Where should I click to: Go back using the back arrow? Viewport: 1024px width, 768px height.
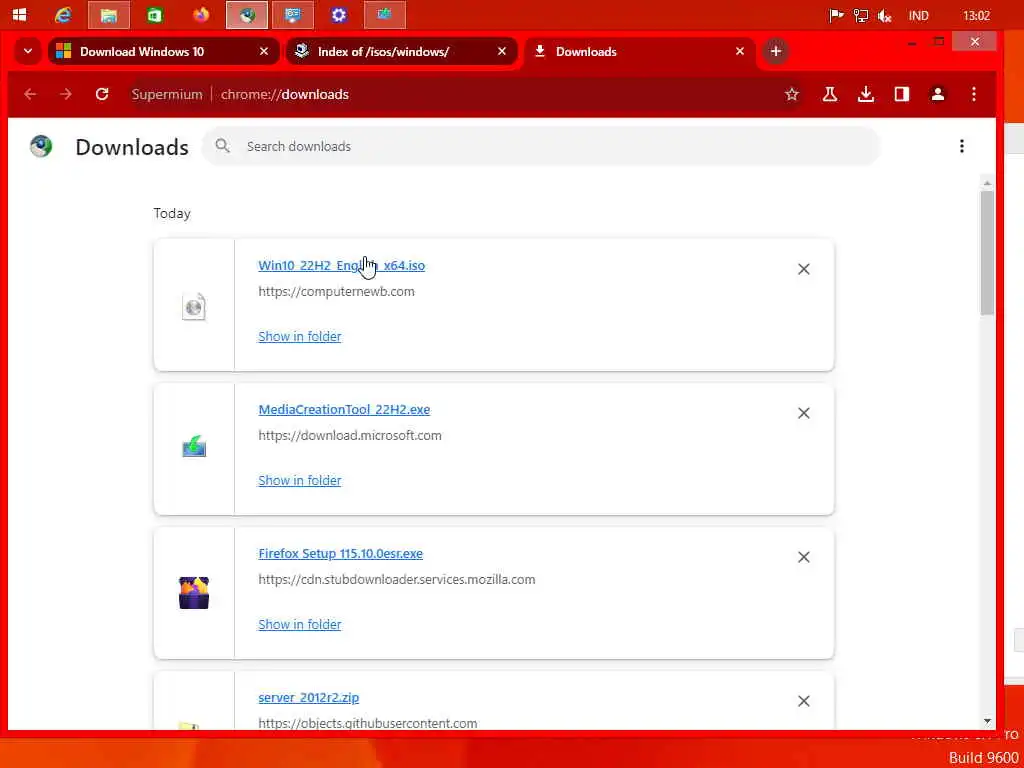tap(30, 94)
